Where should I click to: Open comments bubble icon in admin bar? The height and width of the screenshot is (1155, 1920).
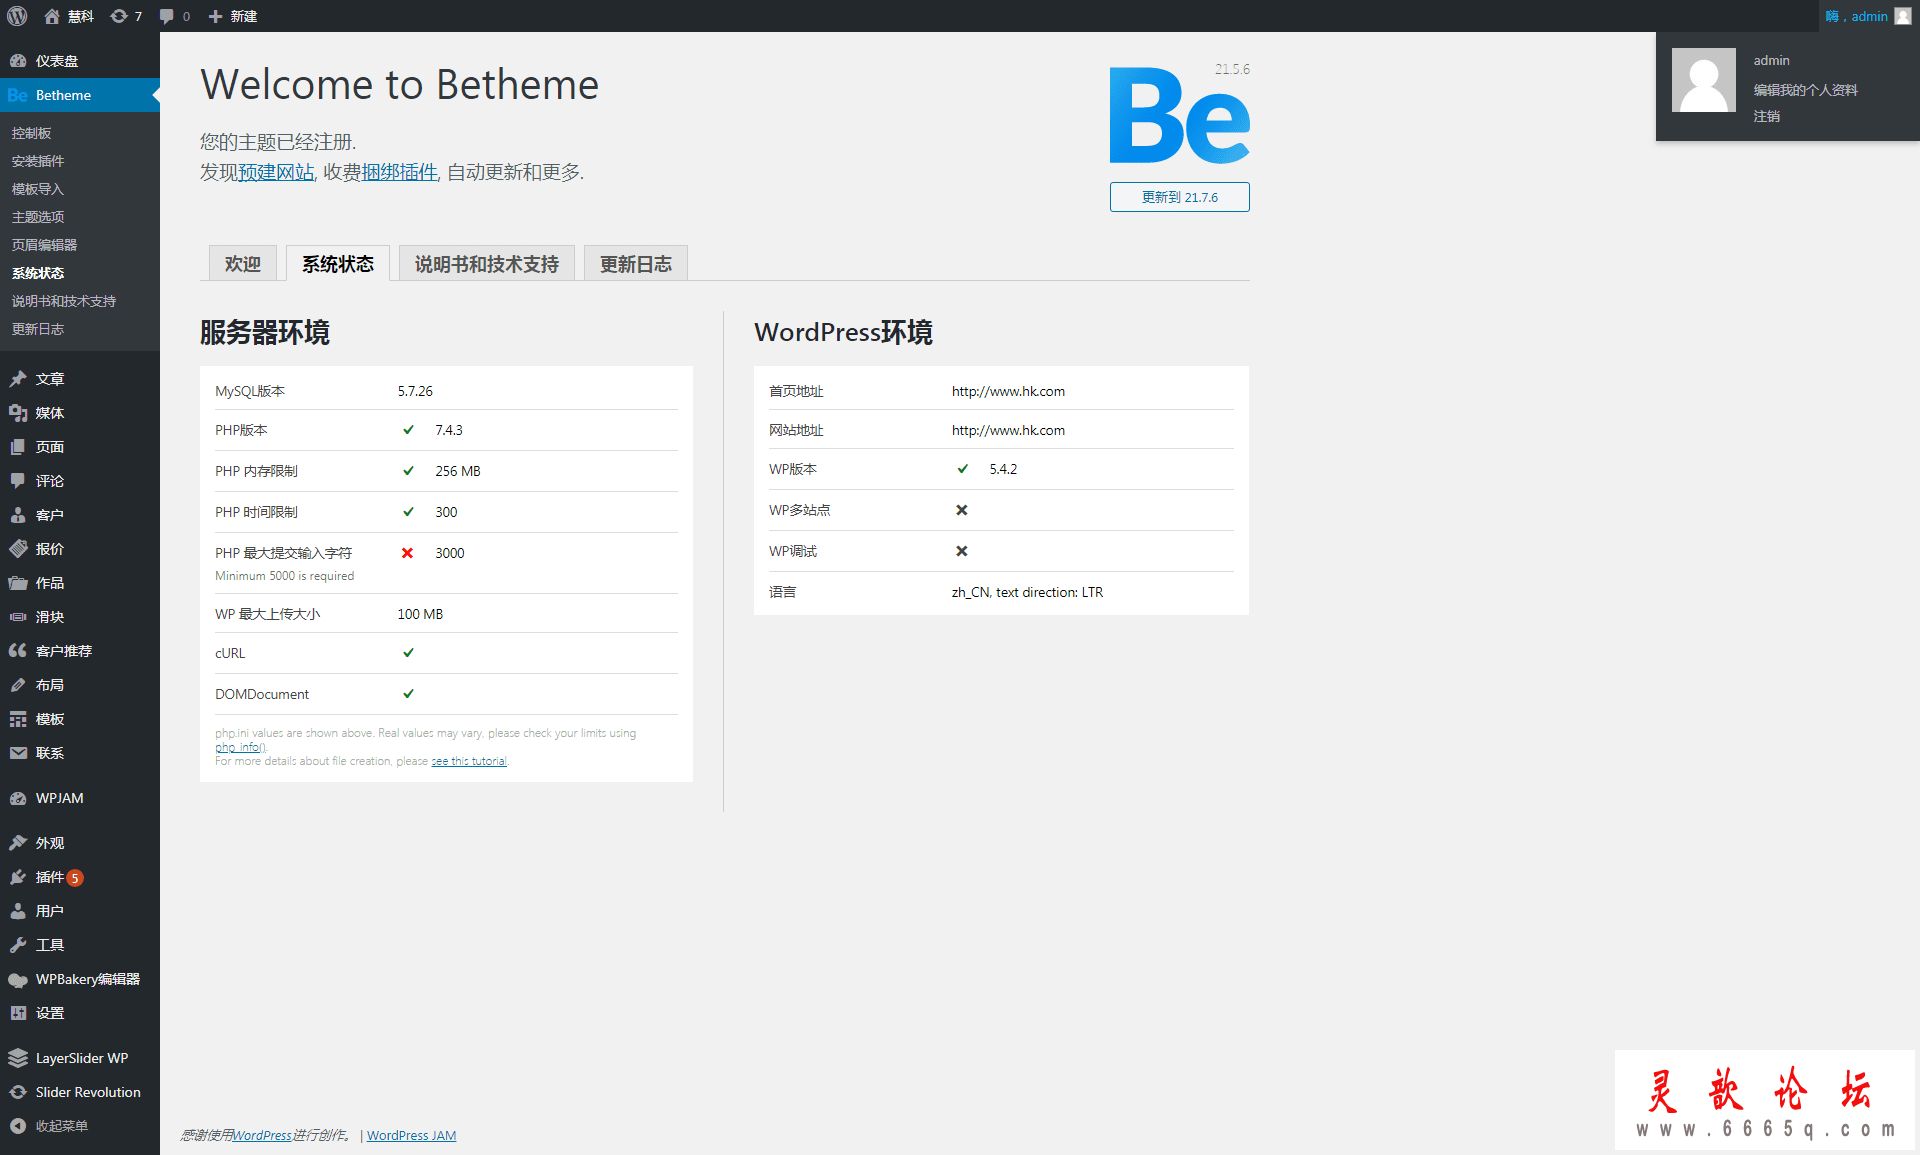coord(166,16)
